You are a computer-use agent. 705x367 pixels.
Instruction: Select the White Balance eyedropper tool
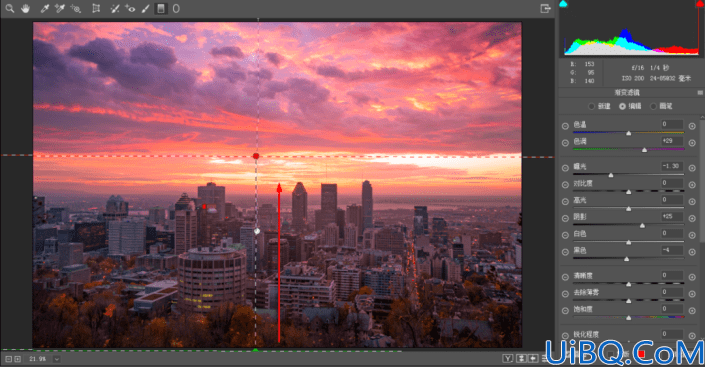pos(45,8)
